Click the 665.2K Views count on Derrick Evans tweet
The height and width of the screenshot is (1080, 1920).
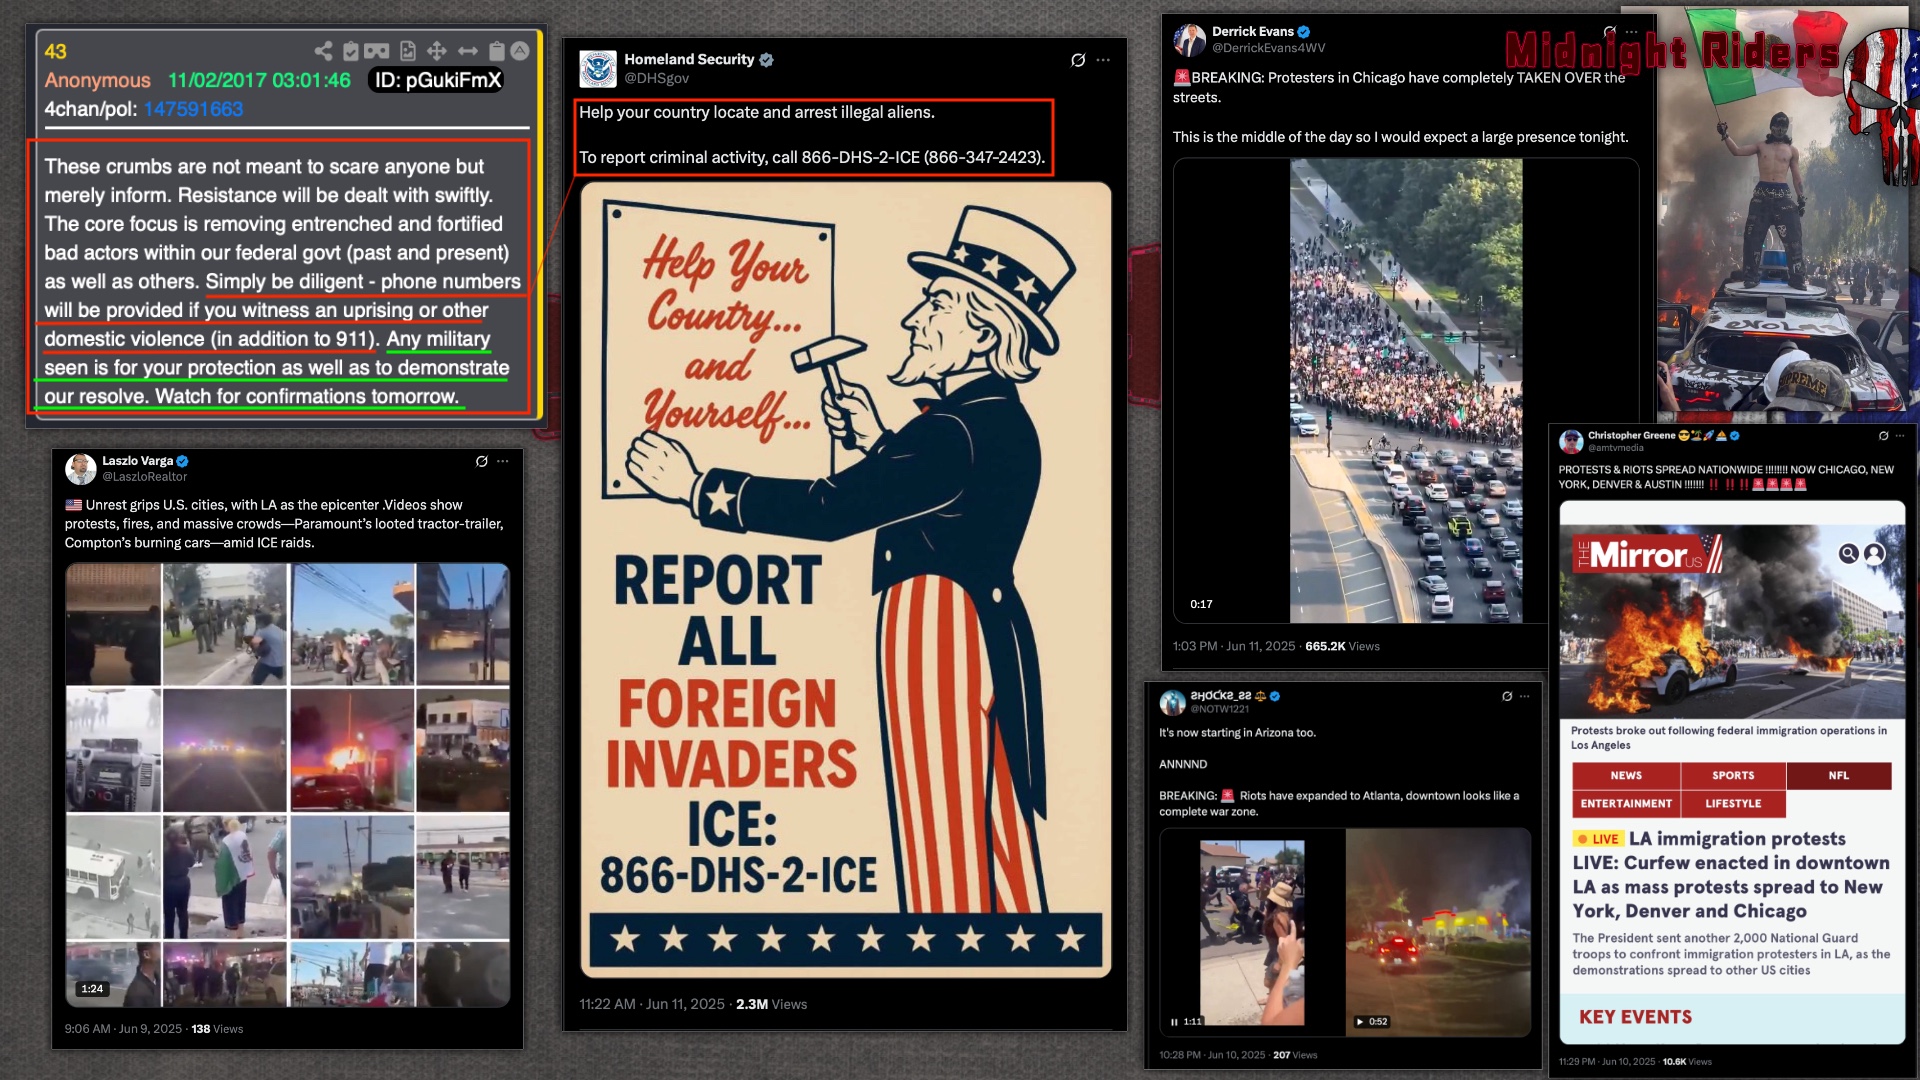(1342, 646)
